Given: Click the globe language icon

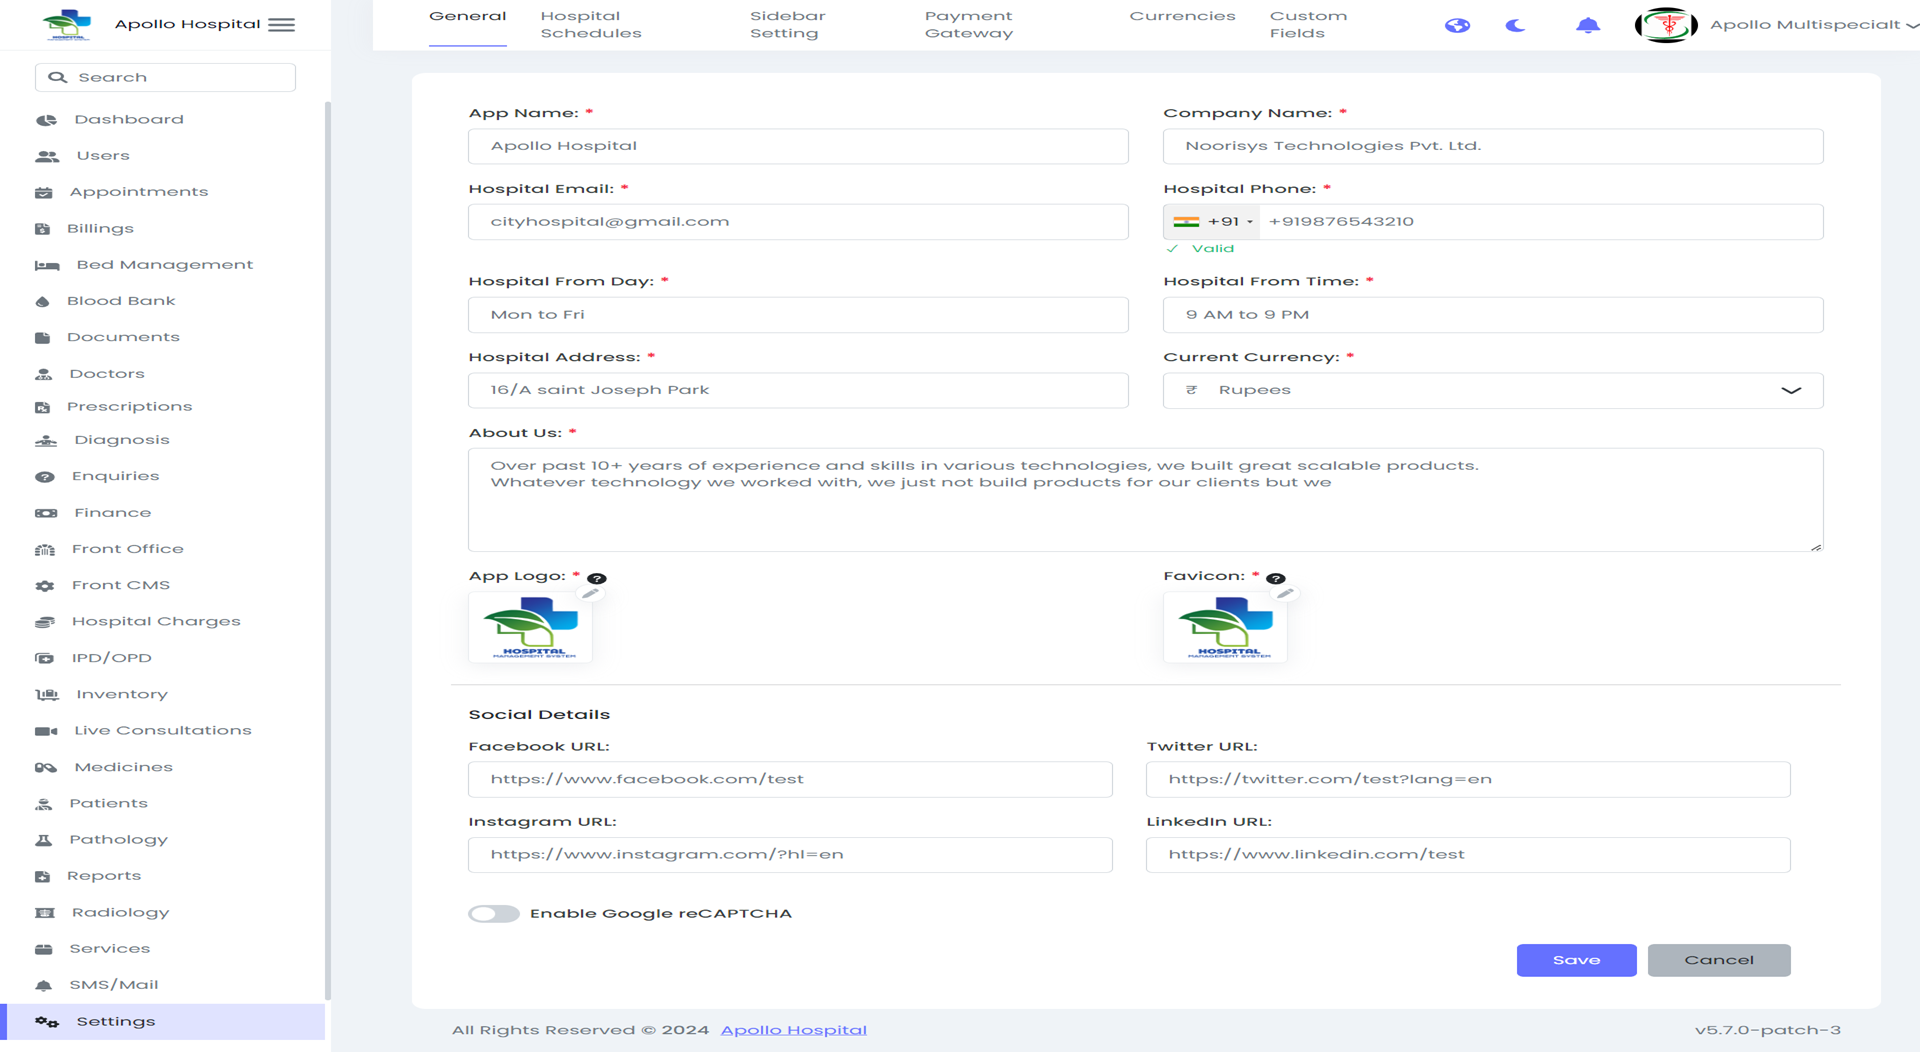Looking at the screenshot, I should pos(1458,26).
